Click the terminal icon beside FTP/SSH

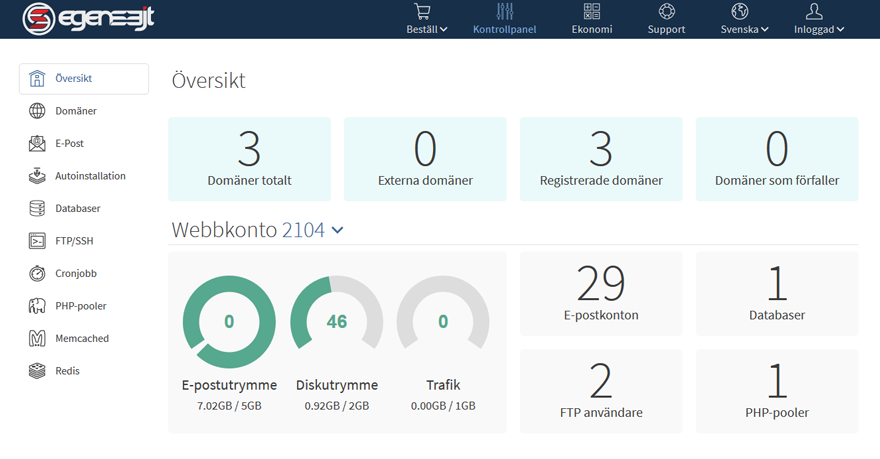pos(37,241)
